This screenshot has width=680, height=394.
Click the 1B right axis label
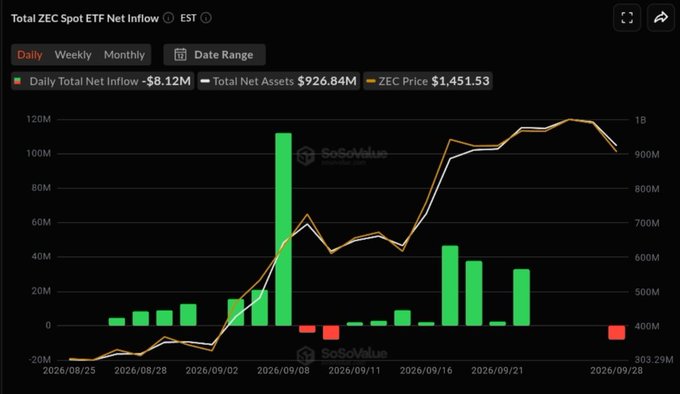[x=640, y=120]
